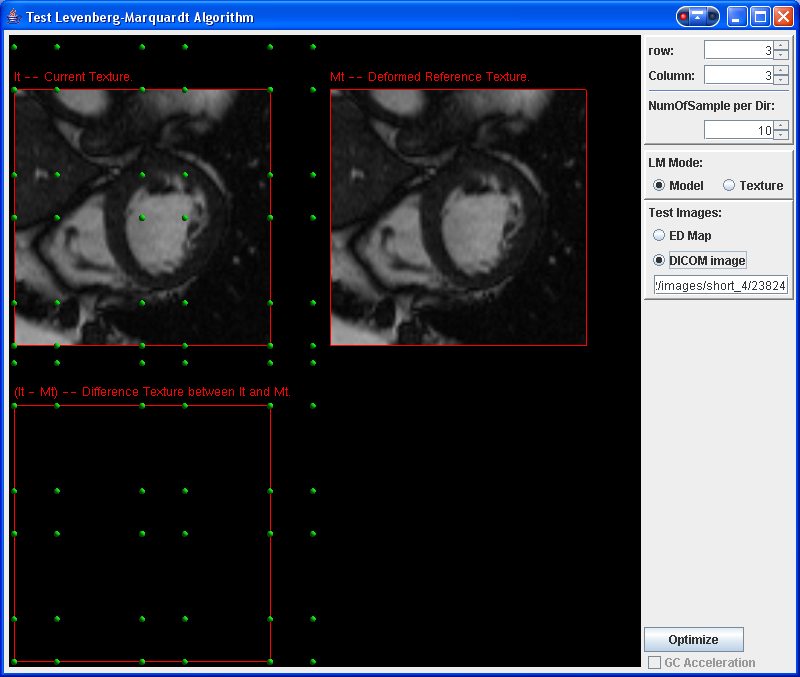Close the Levenberg-Marquardt window
This screenshot has height=677, width=800.
pos(783,17)
